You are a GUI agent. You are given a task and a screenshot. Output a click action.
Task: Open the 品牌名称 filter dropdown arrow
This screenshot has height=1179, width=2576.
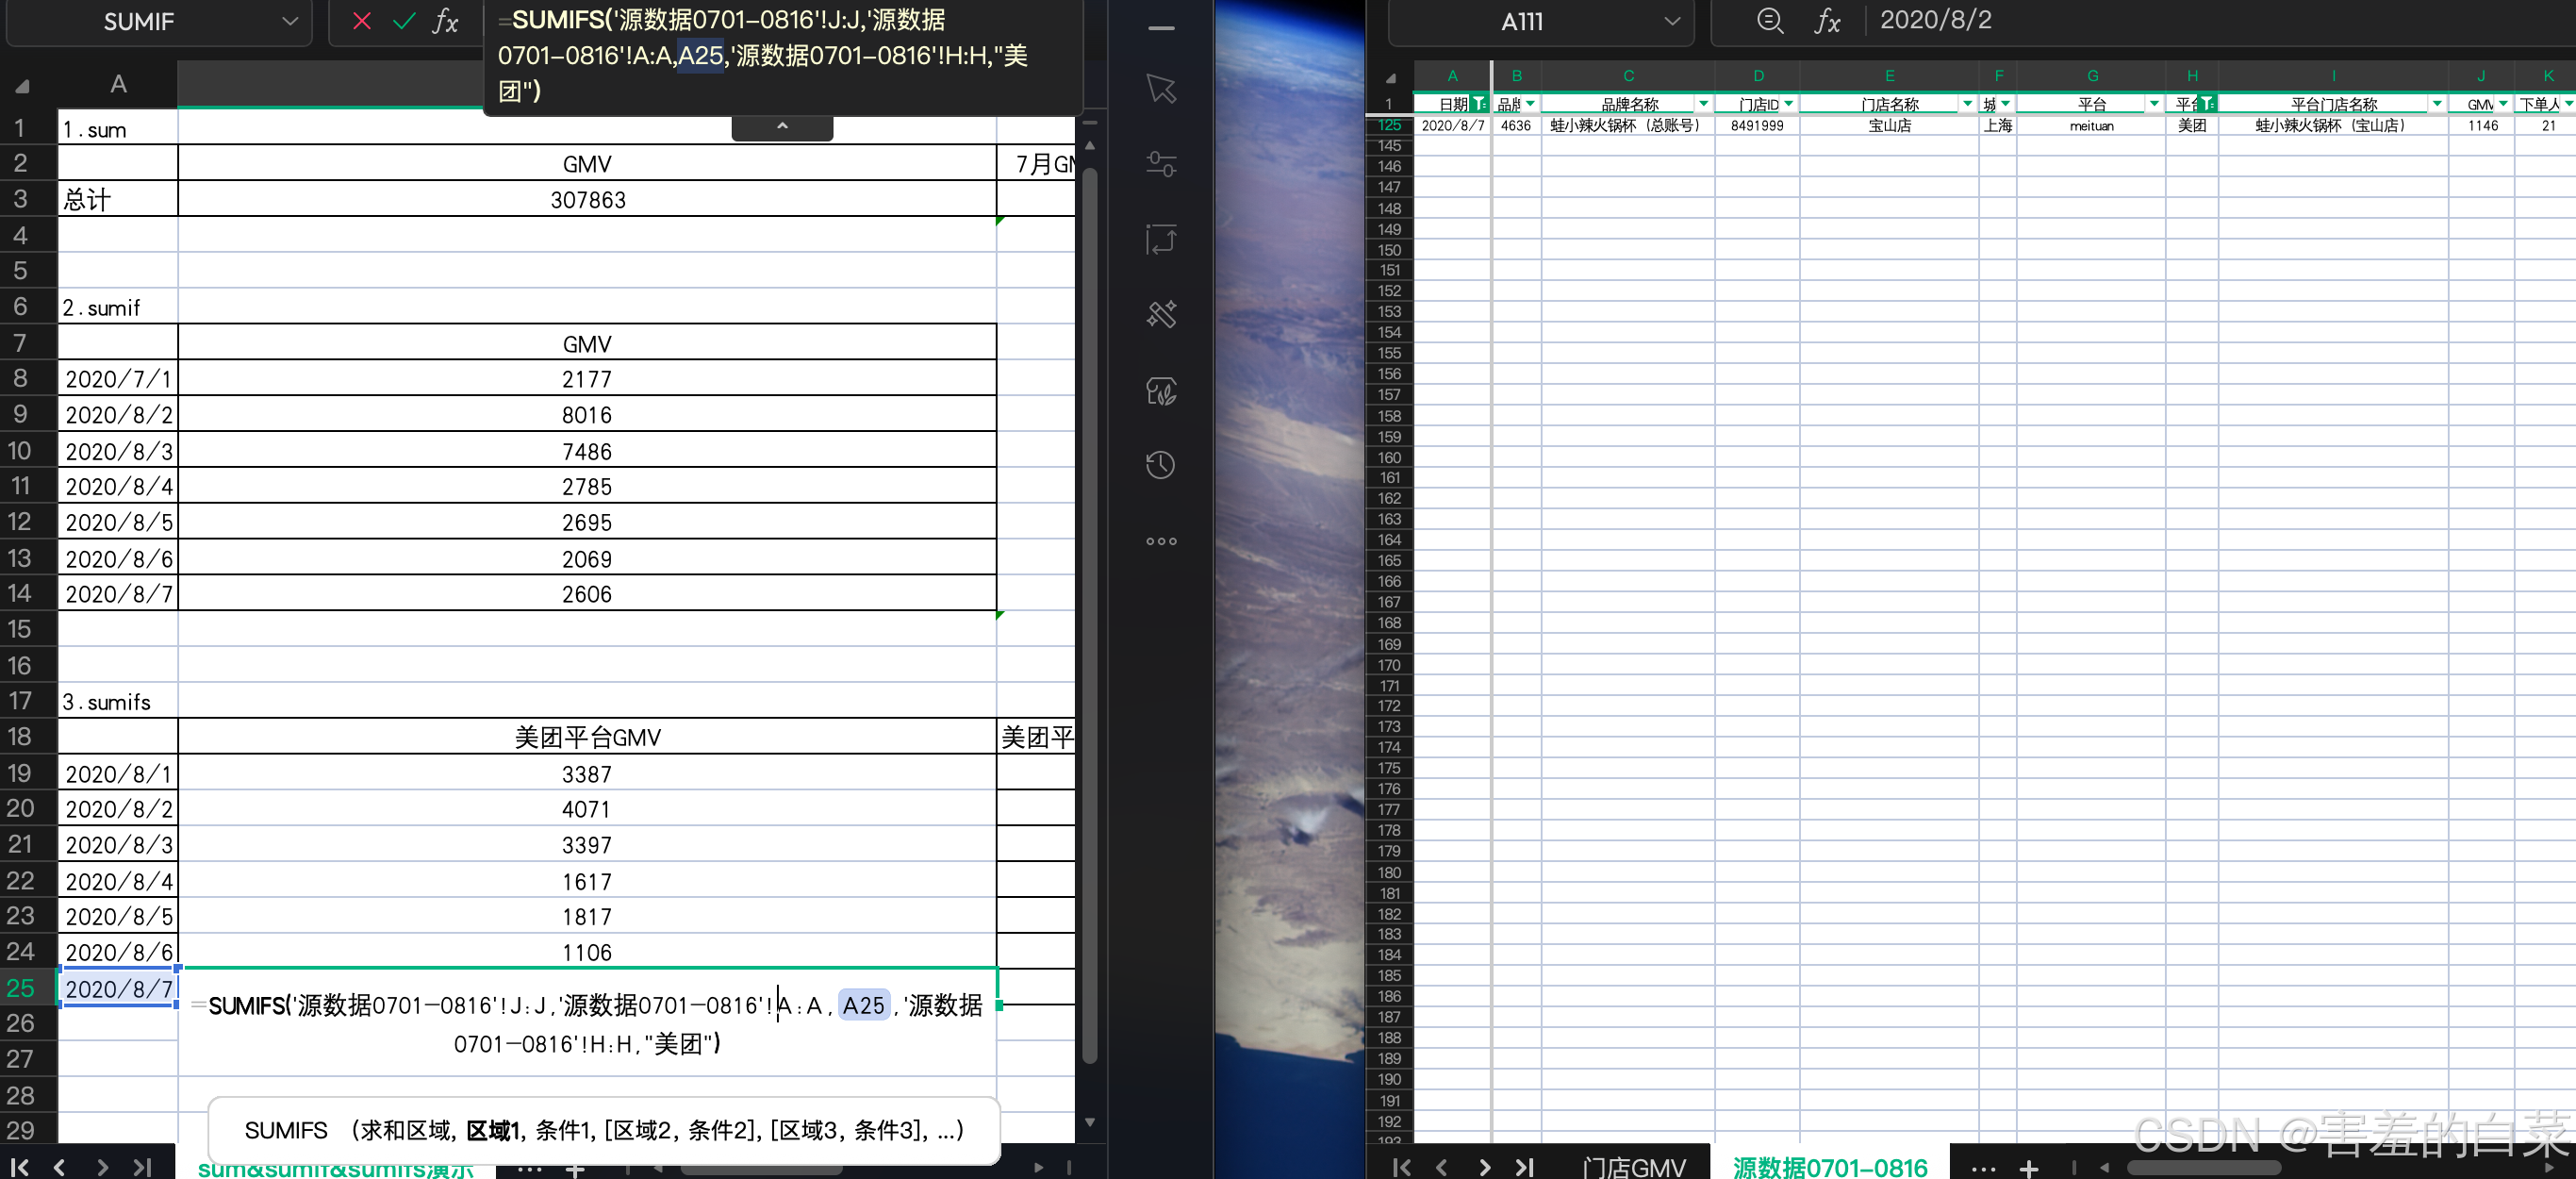coord(1703,104)
